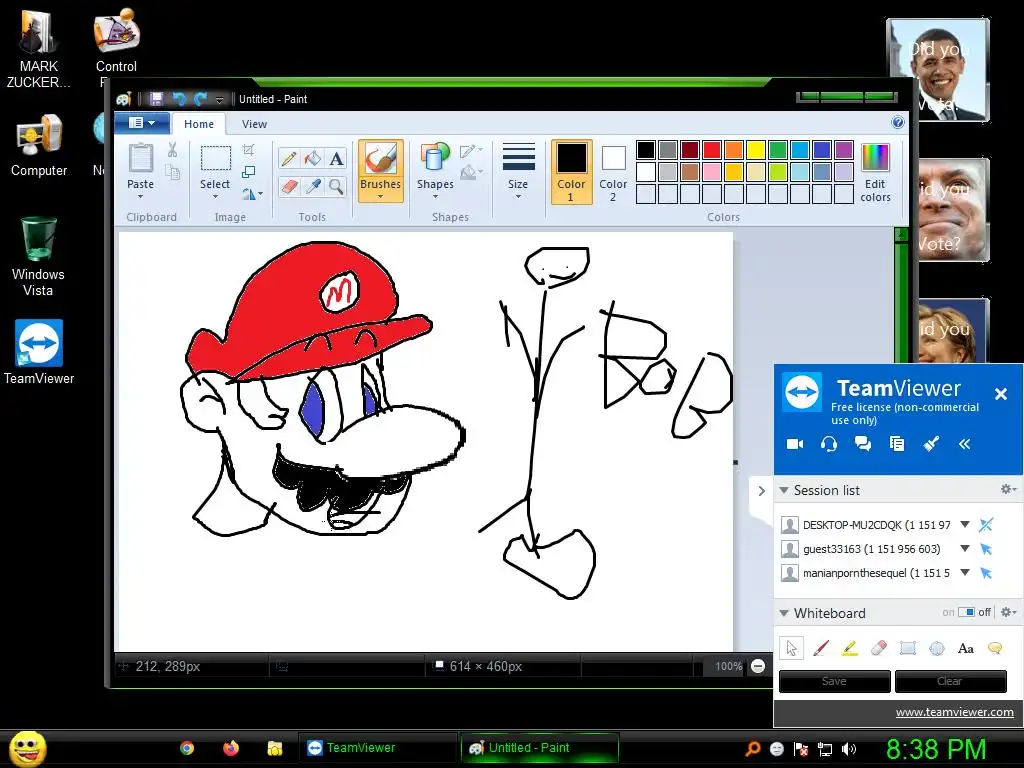Select the Text tool in Paint
The height and width of the screenshot is (768, 1024).
pos(336,159)
